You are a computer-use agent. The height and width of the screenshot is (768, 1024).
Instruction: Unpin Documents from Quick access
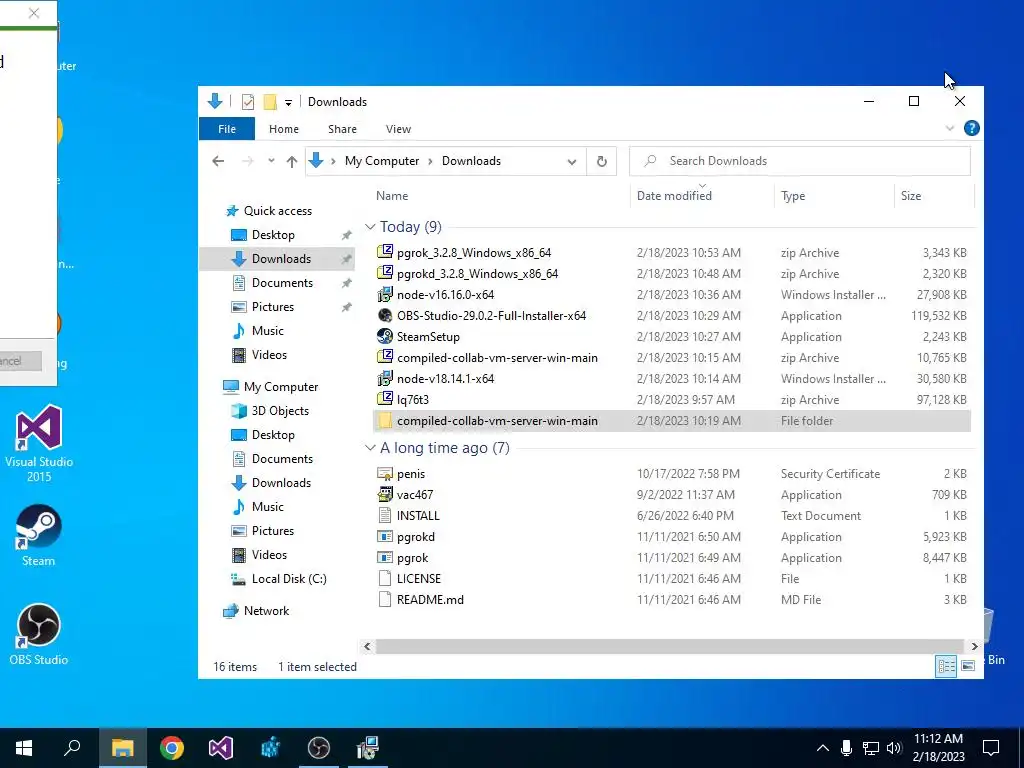347,283
